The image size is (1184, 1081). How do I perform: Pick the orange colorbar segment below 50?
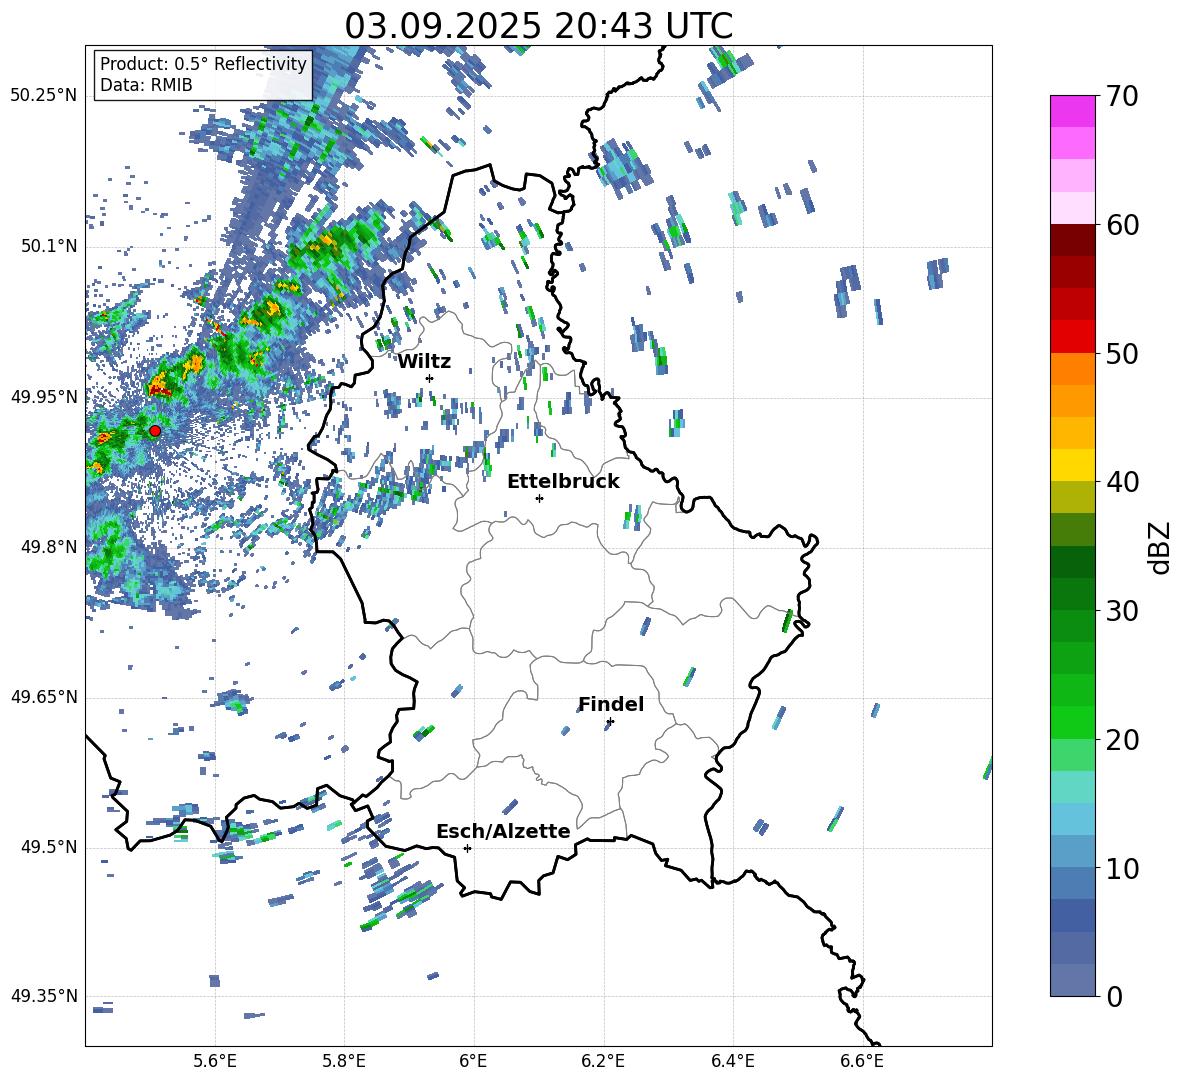pos(1072,369)
